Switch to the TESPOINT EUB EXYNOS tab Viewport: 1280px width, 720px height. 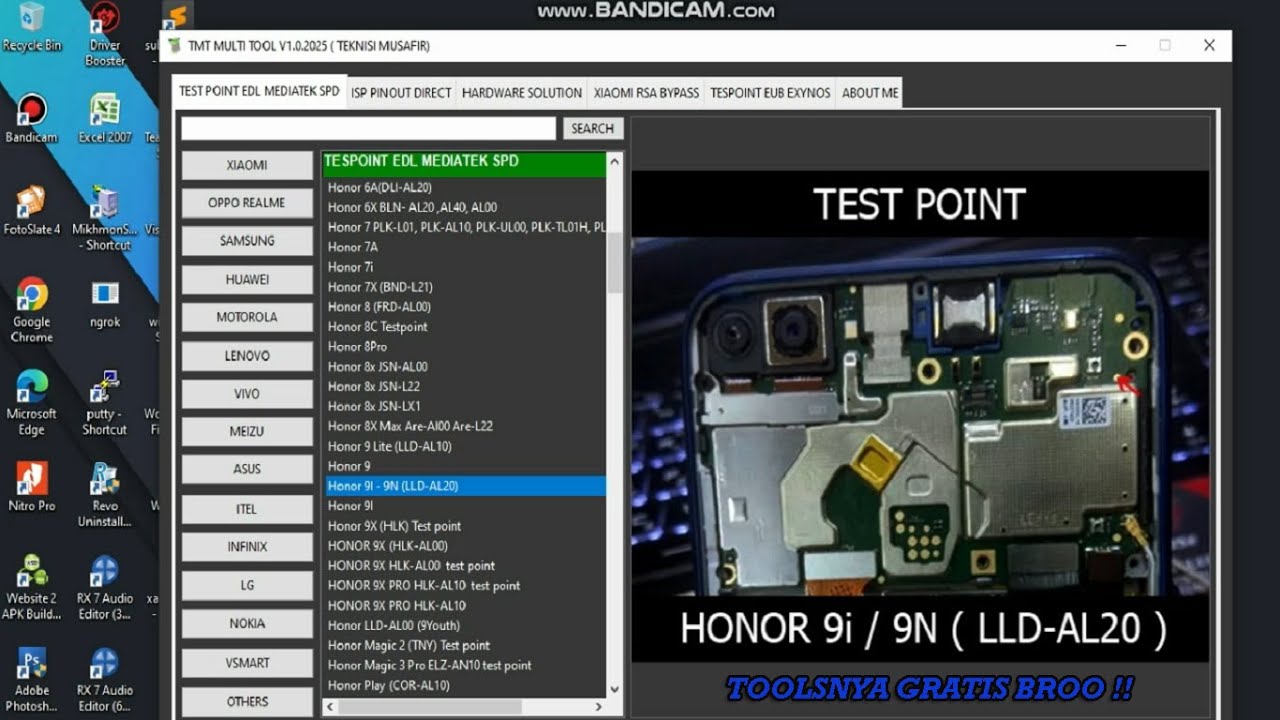coord(770,93)
